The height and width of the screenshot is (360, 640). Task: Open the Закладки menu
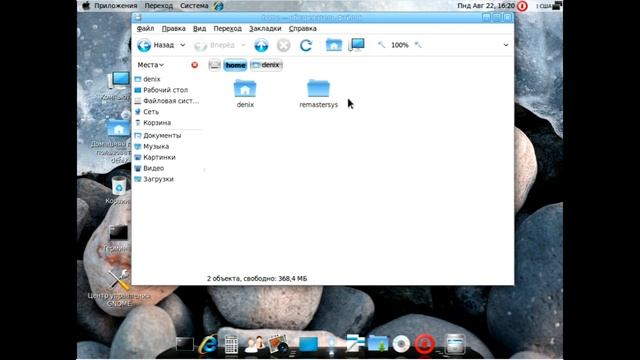tap(265, 29)
